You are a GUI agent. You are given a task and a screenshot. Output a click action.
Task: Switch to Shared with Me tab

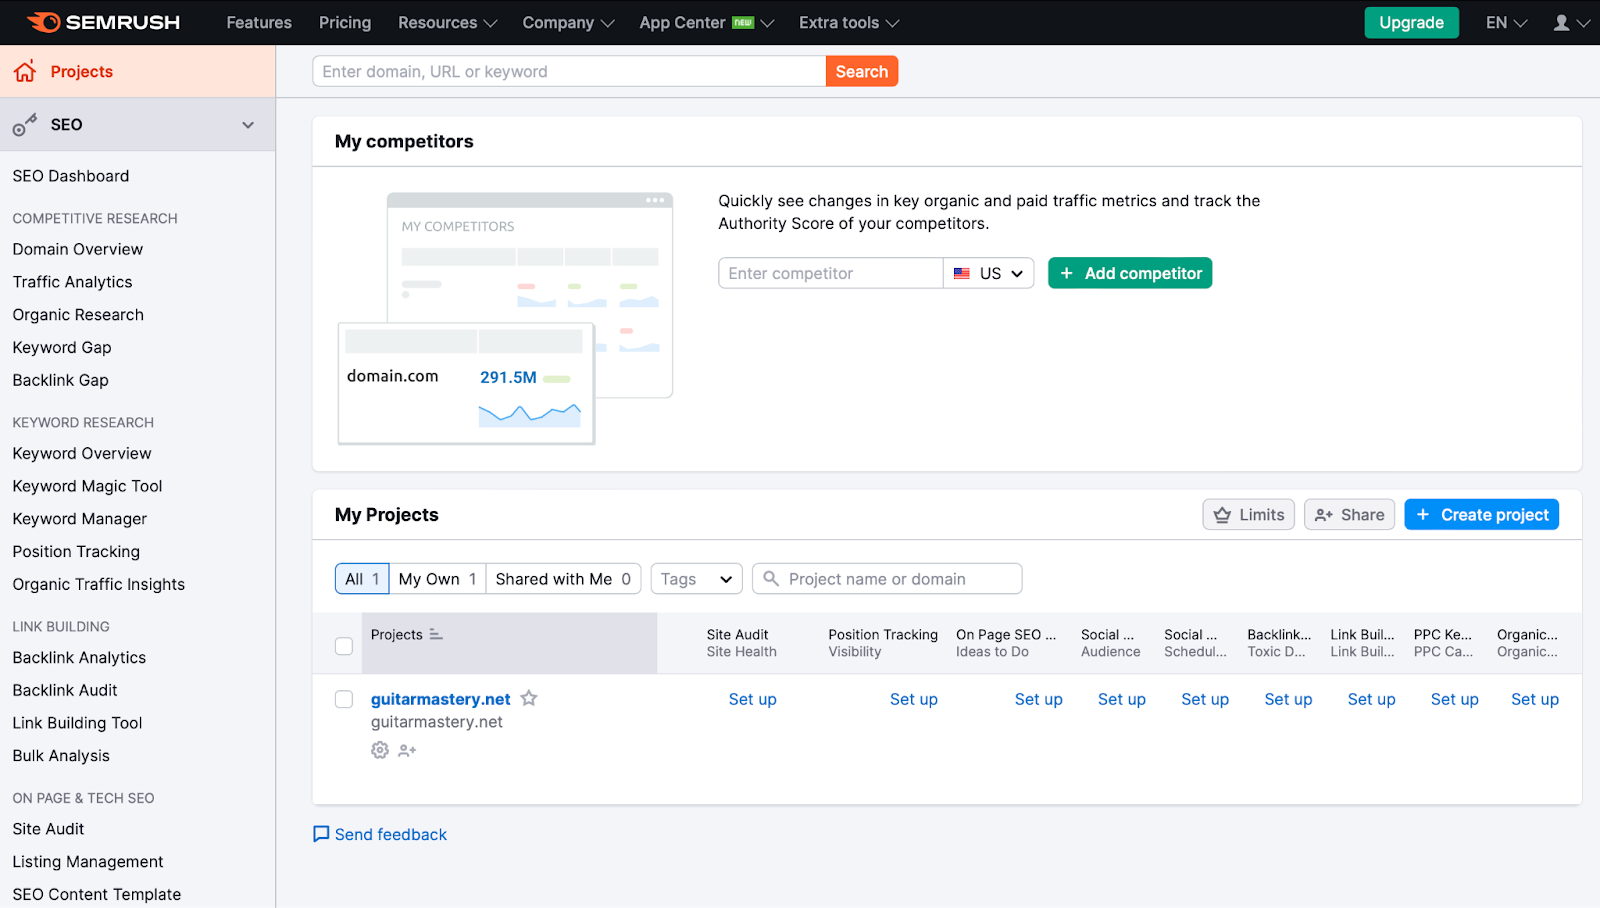tap(563, 578)
